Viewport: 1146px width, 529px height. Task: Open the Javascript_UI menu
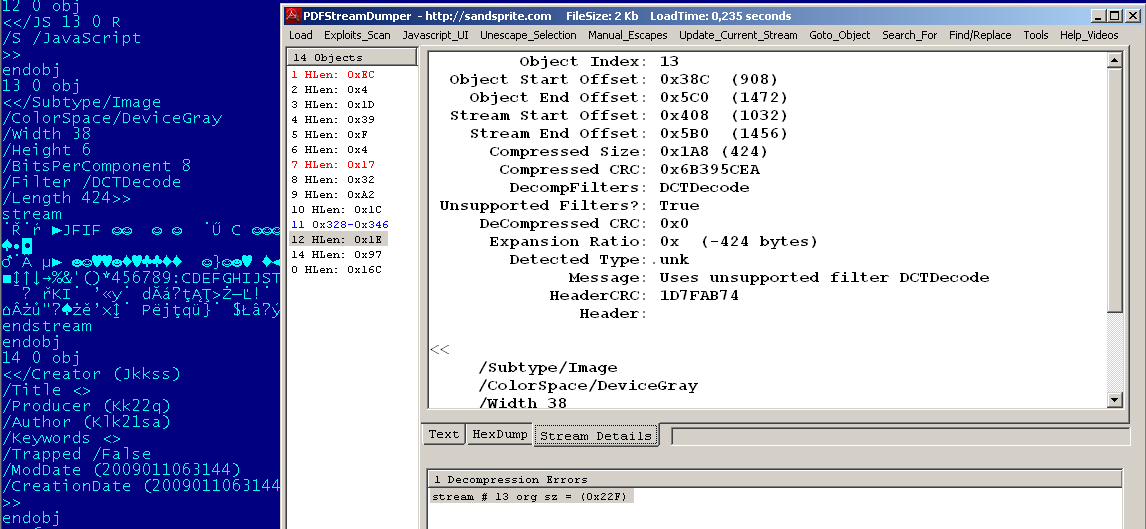(x=435, y=35)
